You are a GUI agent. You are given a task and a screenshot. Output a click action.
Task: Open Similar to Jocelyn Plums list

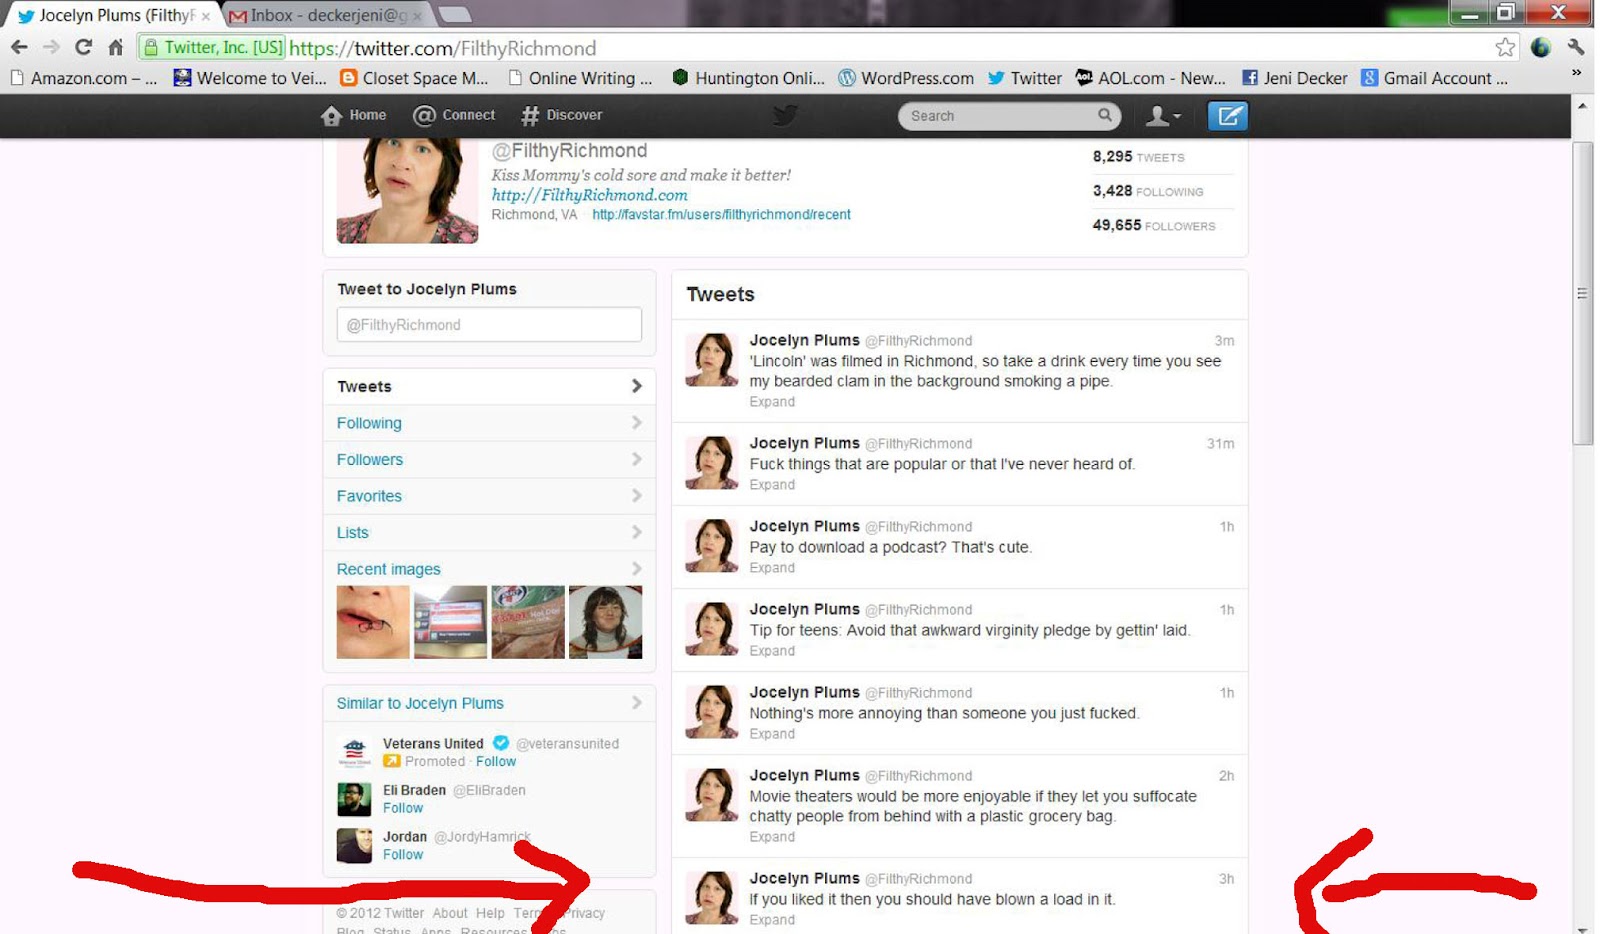tap(489, 703)
